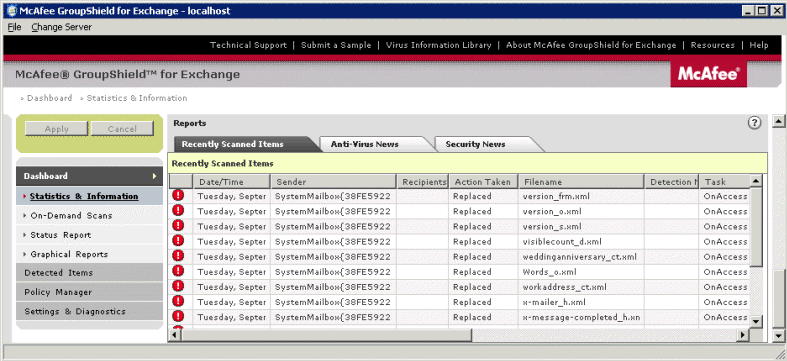Sort by Sender column header
Image resolution: width=787 pixels, height=361 pixels.
[333, 182]
